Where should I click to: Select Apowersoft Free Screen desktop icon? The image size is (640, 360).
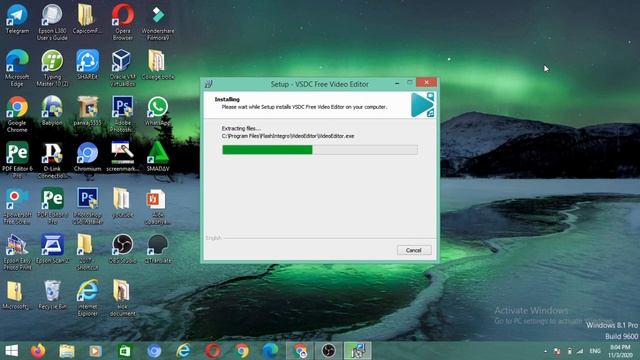click(x=17, y=206)
